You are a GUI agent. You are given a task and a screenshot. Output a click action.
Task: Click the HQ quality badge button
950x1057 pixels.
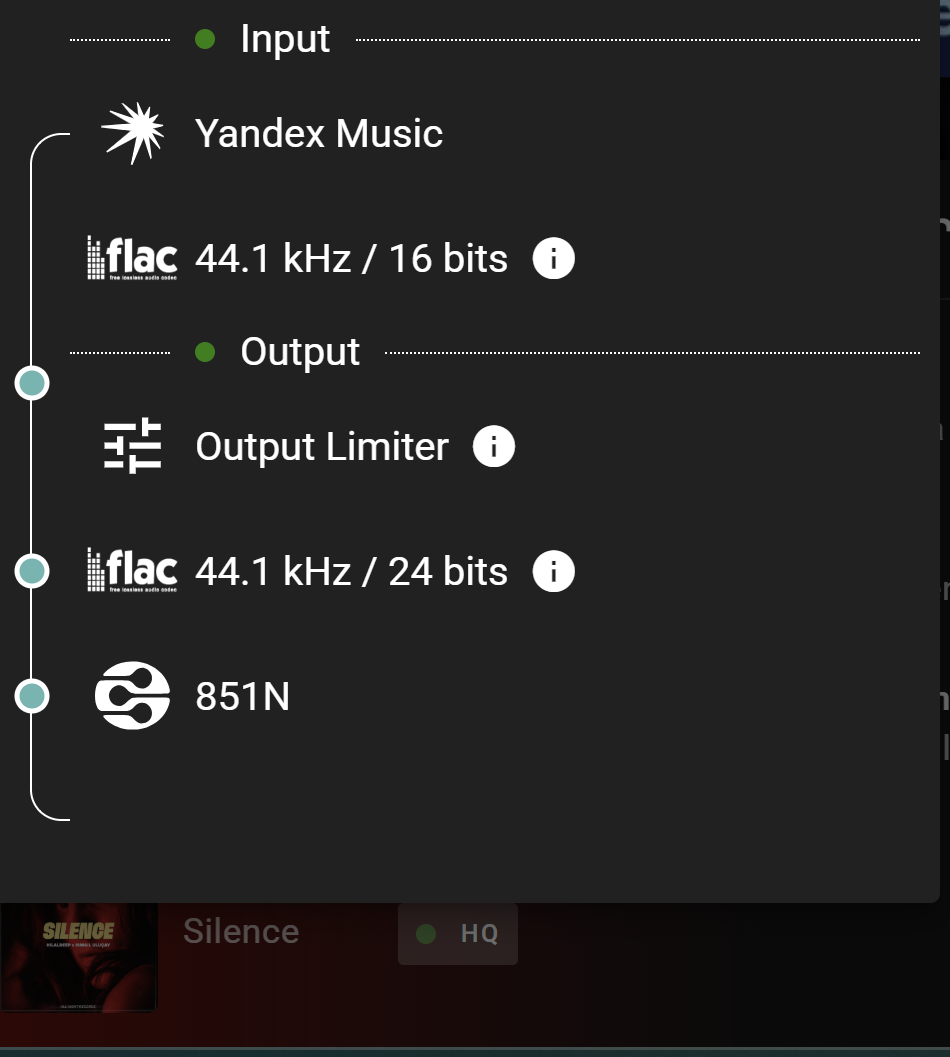pyautogui.click(x=458, y=934)
